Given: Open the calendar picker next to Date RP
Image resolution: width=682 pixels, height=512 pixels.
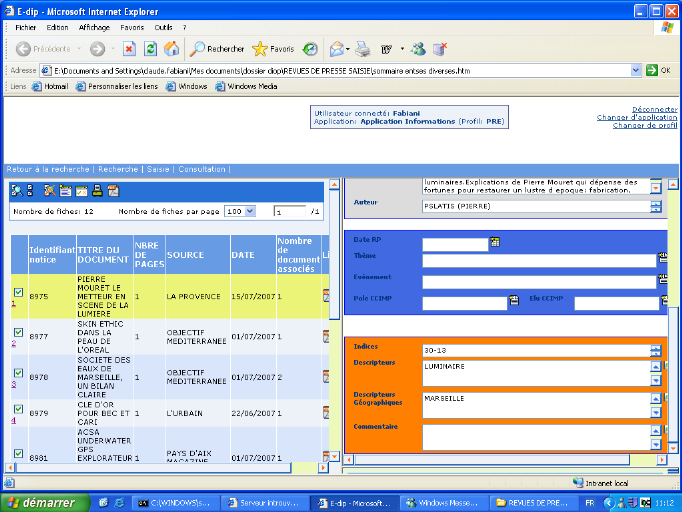Looking at the screenshot, I should (494, 242).
